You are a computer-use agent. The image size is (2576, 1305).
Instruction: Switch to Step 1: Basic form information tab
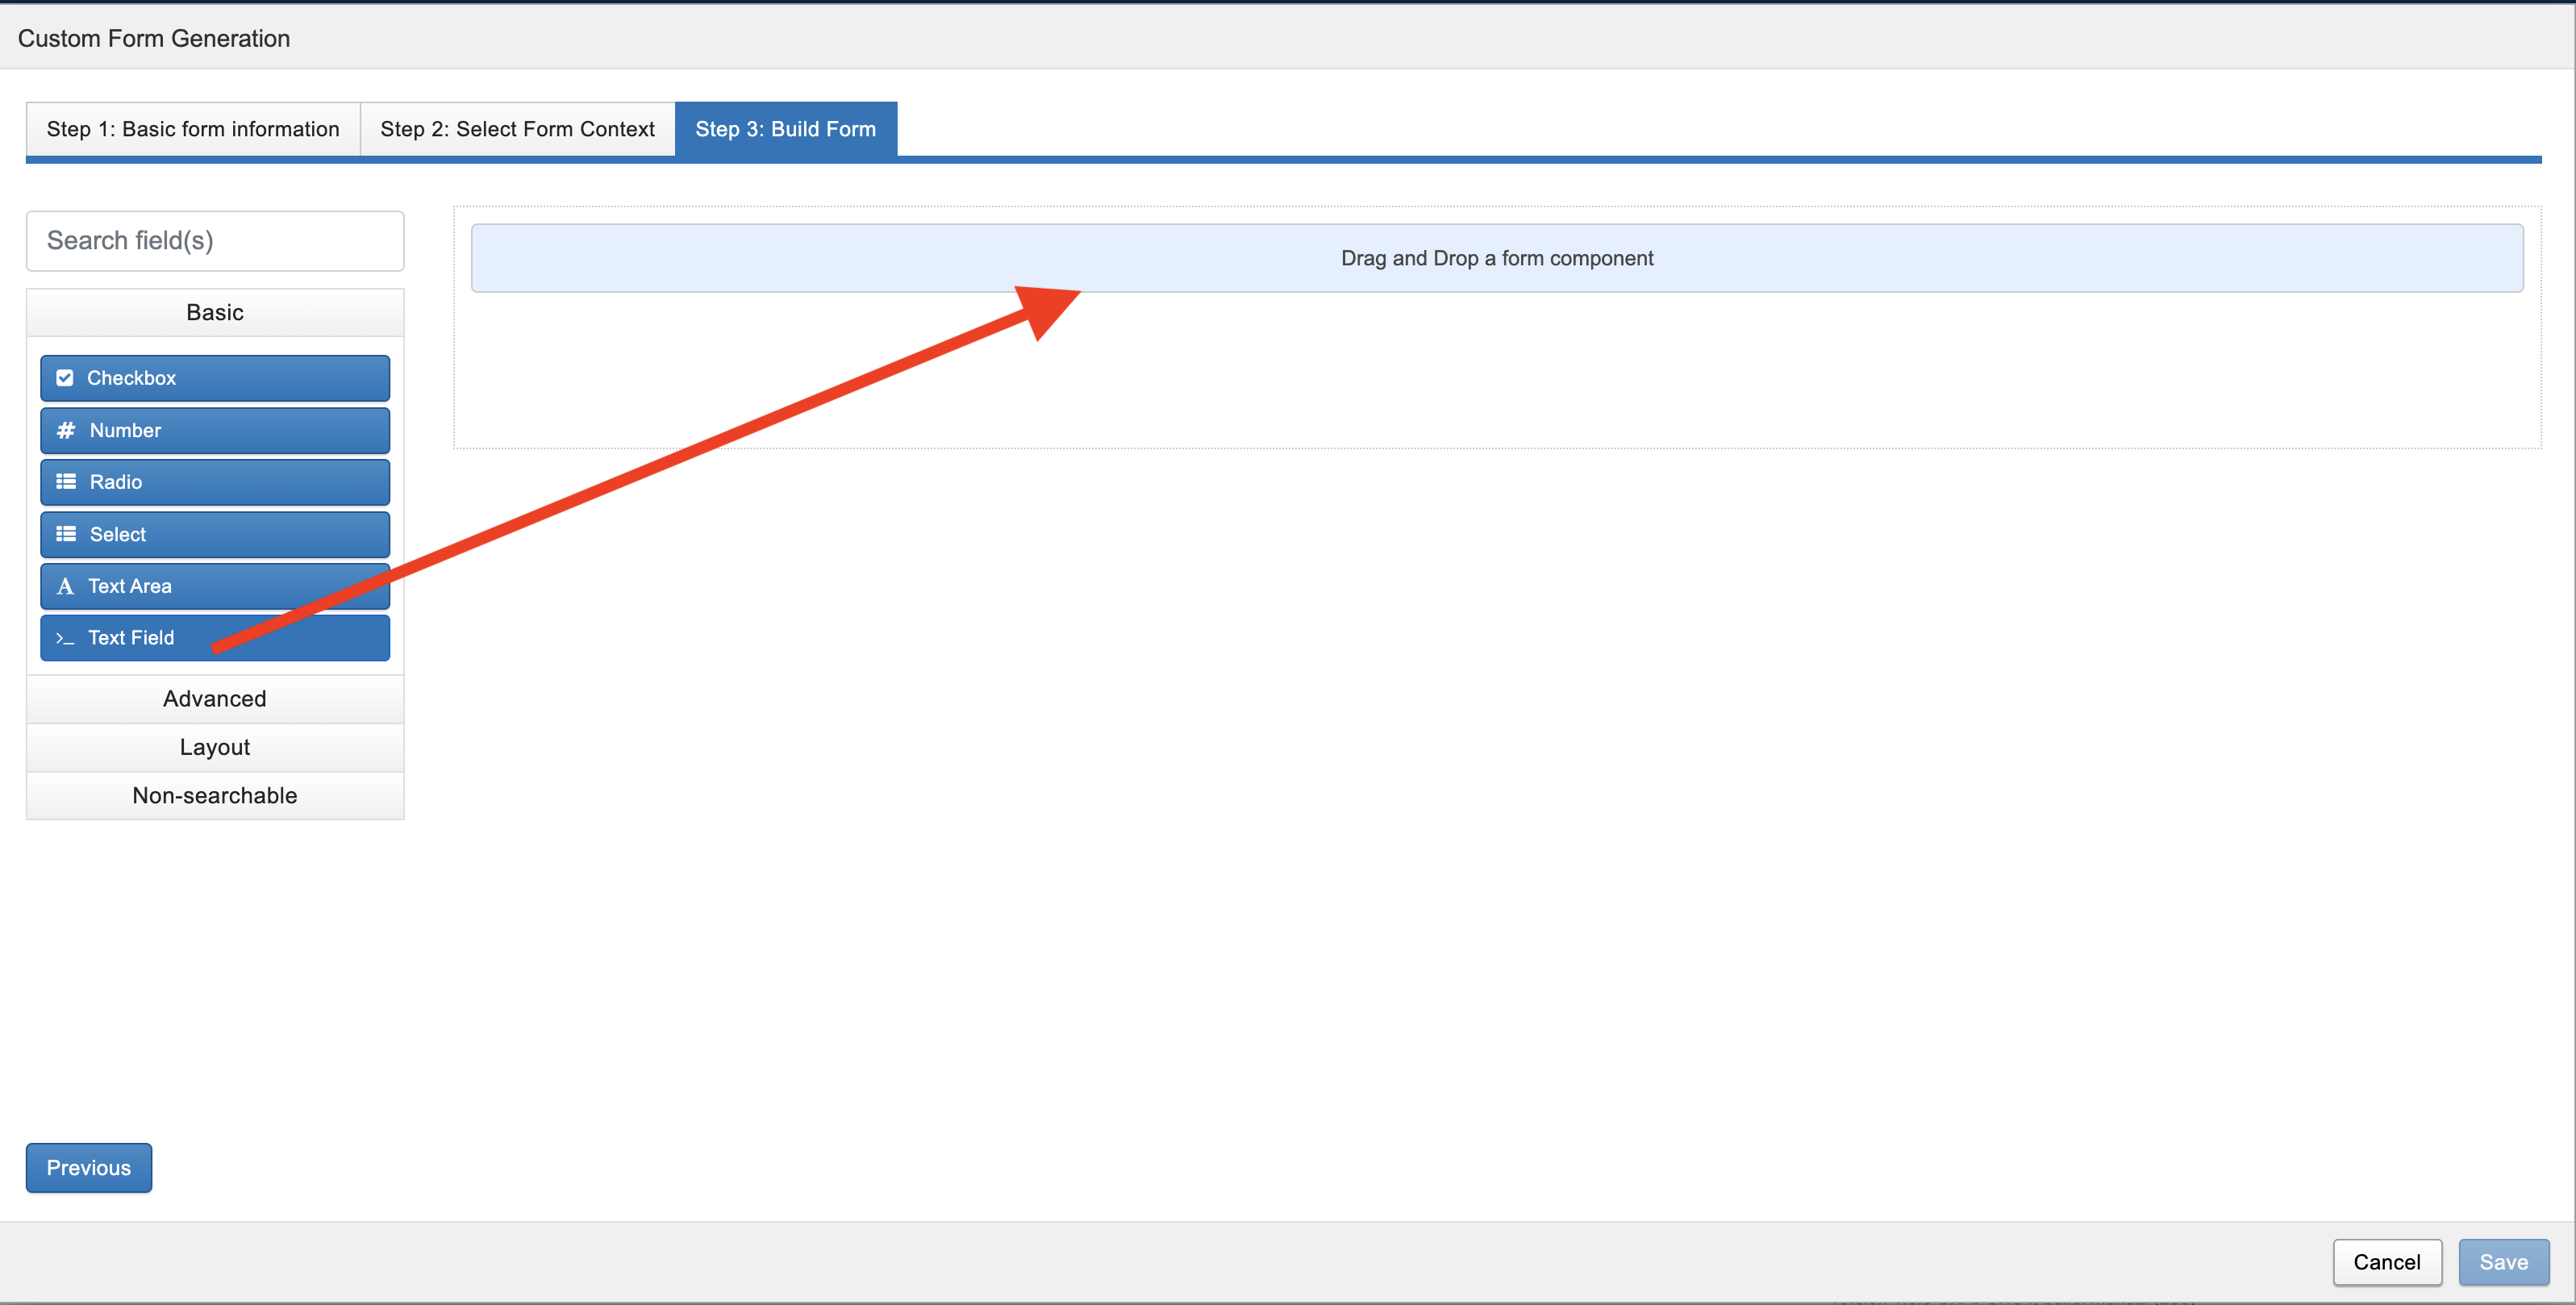pos(193,129)
